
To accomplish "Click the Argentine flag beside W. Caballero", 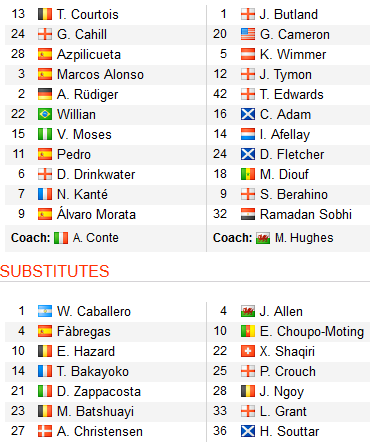I will click(x=45, y=311).
